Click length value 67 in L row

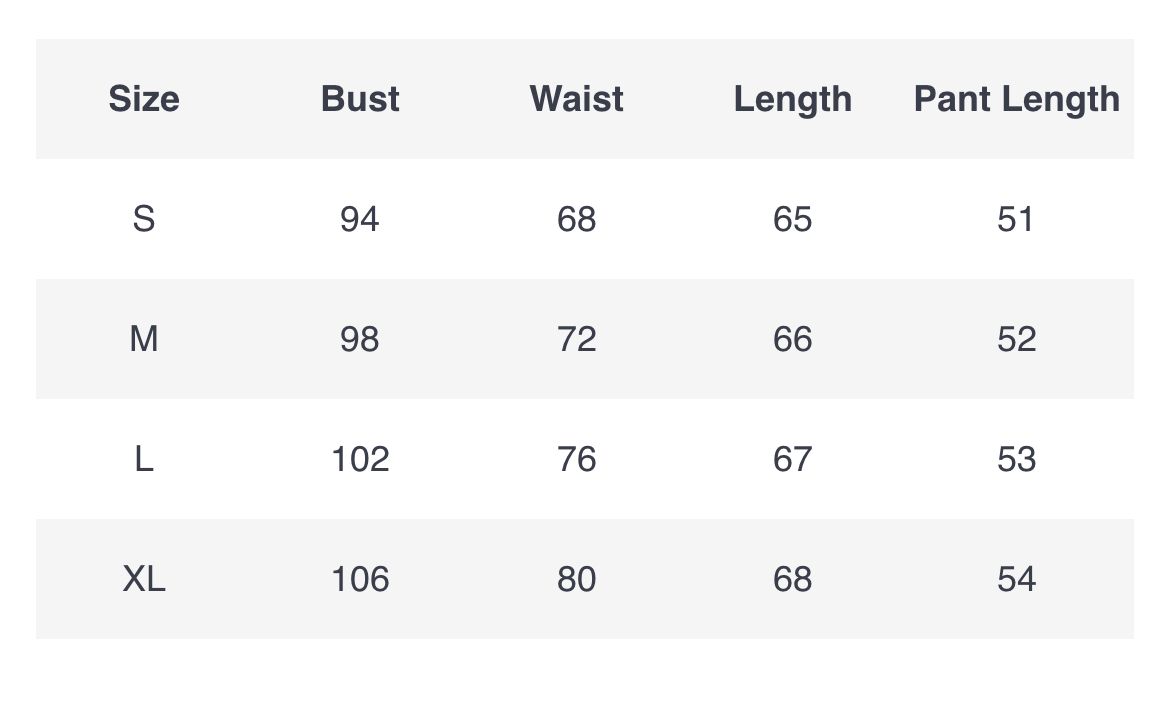pos(792,459)
